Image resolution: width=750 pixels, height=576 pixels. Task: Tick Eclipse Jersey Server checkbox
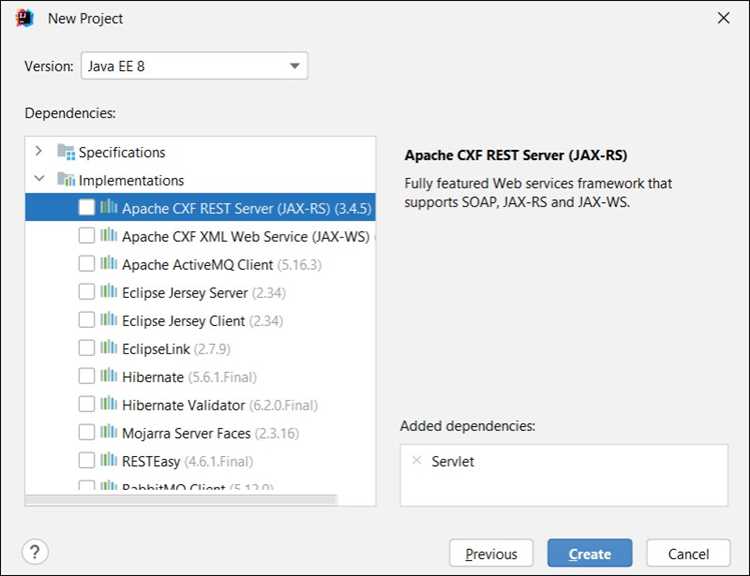click(x=87, y=291)
